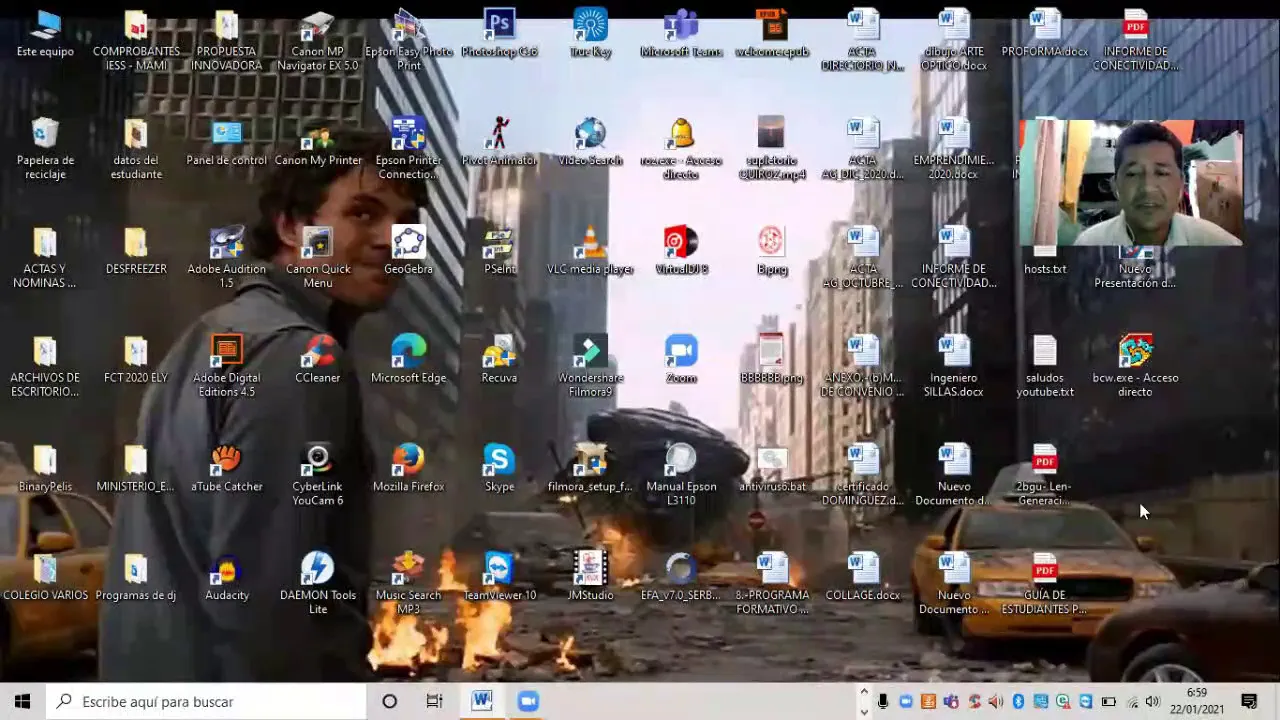Open the FCT 2020 ELY folder
Image resolution: width=1280 pixels, height=720 pixels.
136,360
